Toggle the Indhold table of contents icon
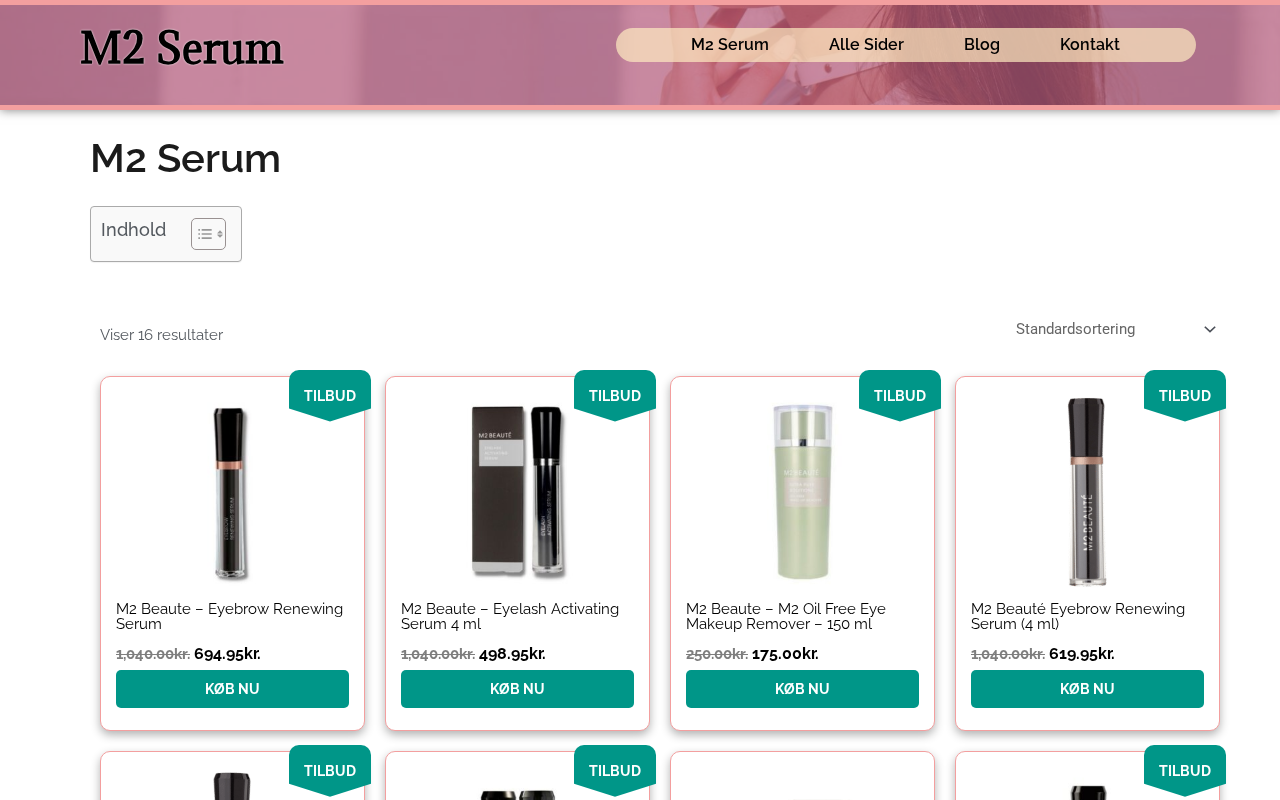 tap(208, 234)
